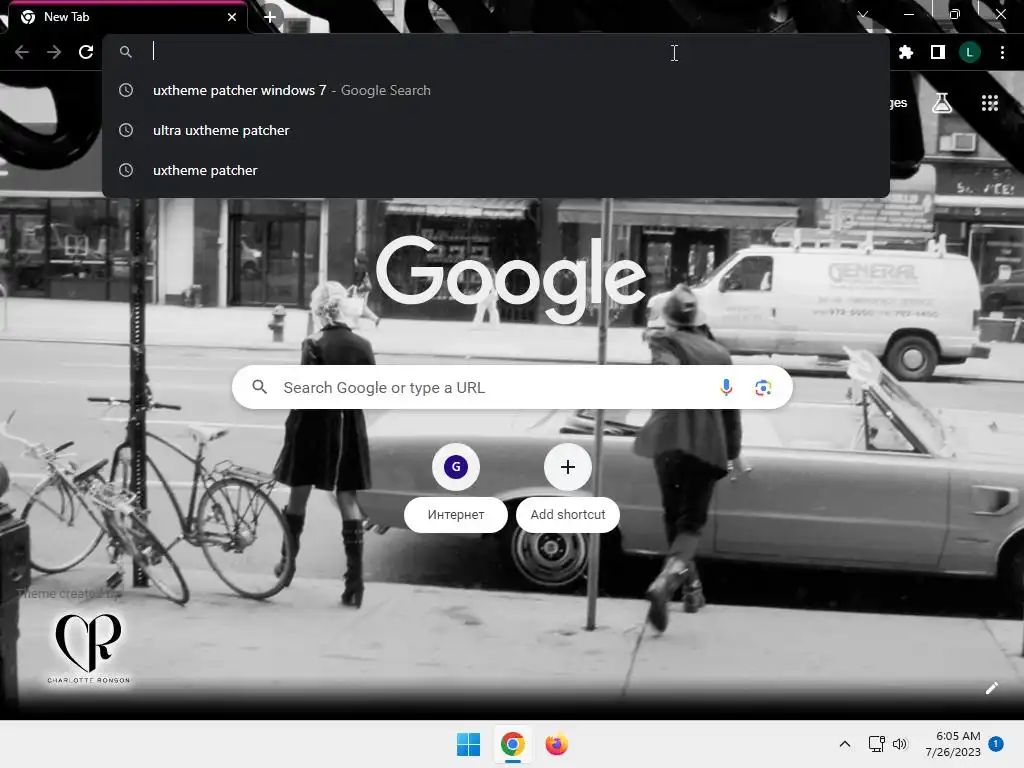This screenshot has height=768, width=1024.
Task: Open the Windows Start menu
Action: [468, 744]
